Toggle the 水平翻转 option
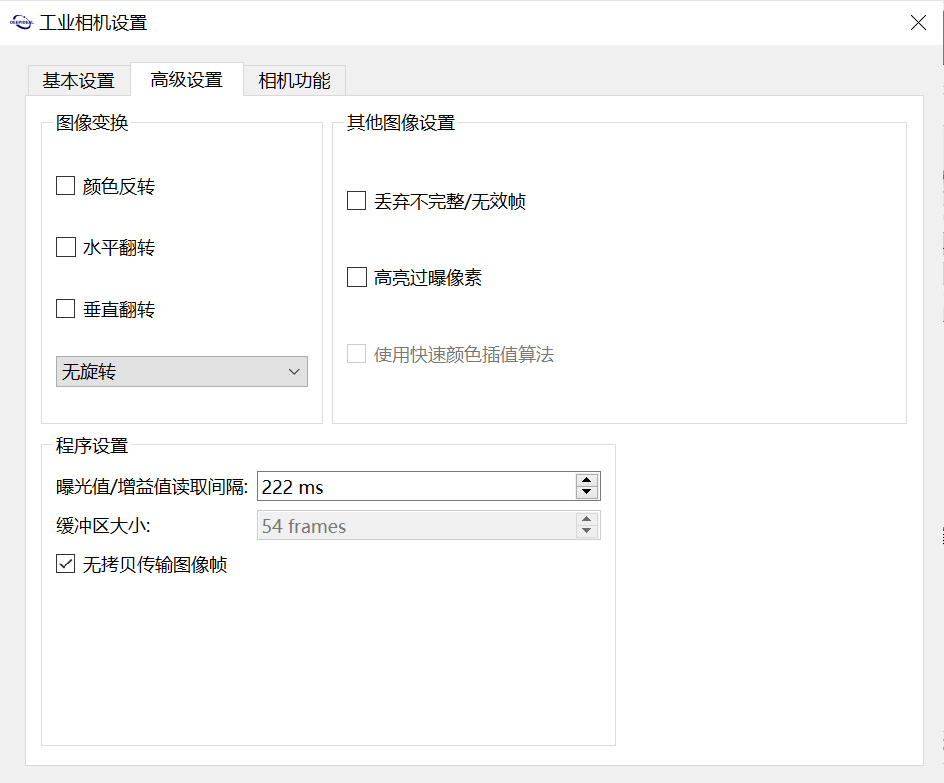944x783 pixels. pos(66,248)
